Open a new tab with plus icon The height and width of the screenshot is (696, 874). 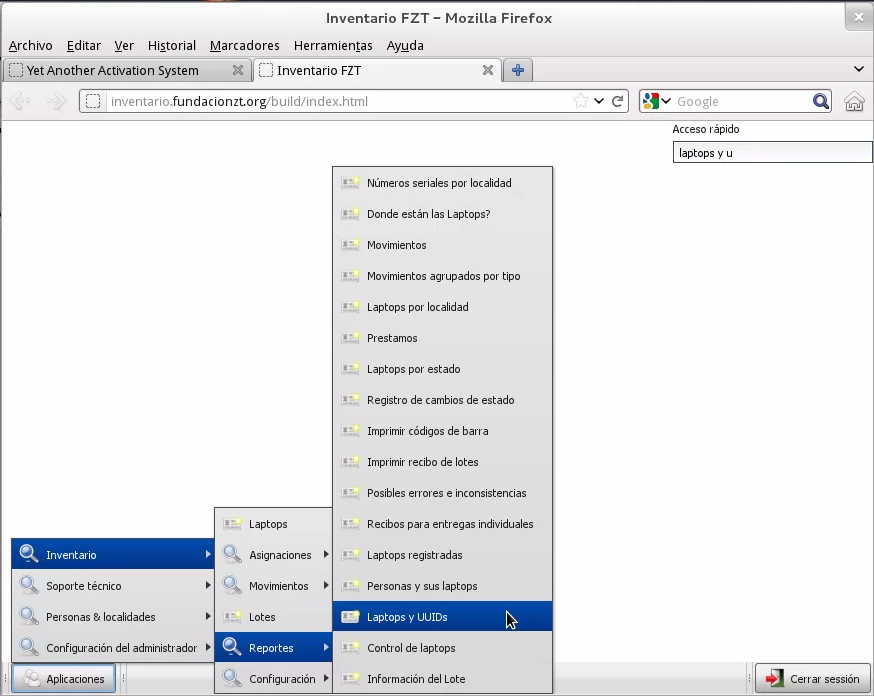[x=518, y=70]
